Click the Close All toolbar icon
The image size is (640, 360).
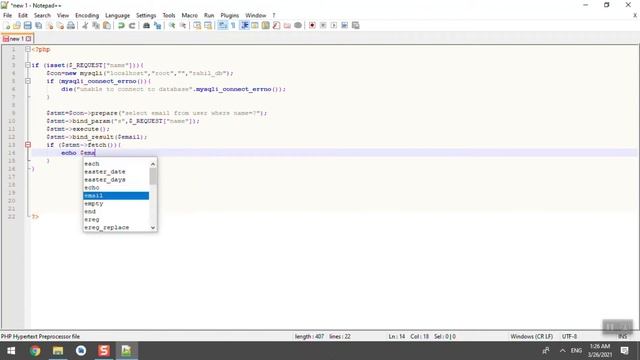60,25
